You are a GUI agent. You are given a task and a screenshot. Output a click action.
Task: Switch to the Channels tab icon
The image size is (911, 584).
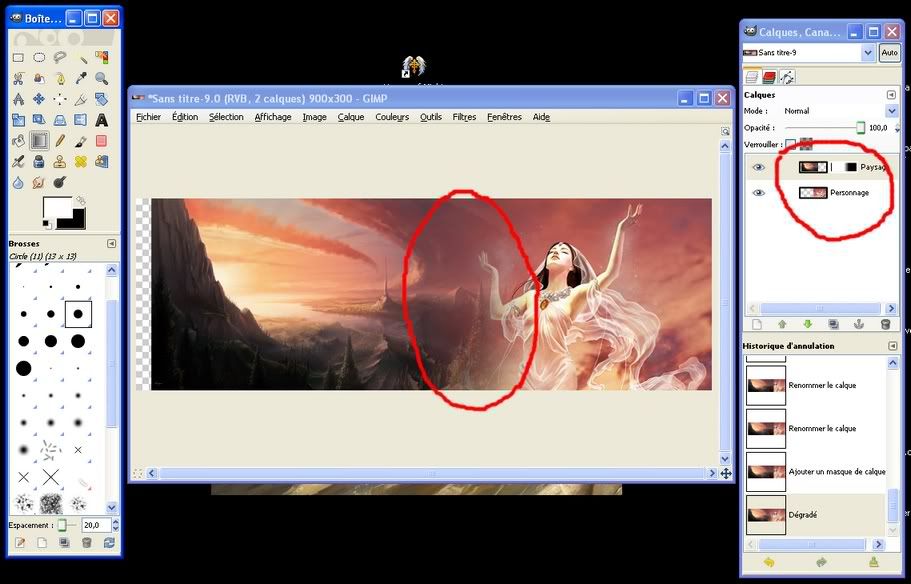coord(769,77)
